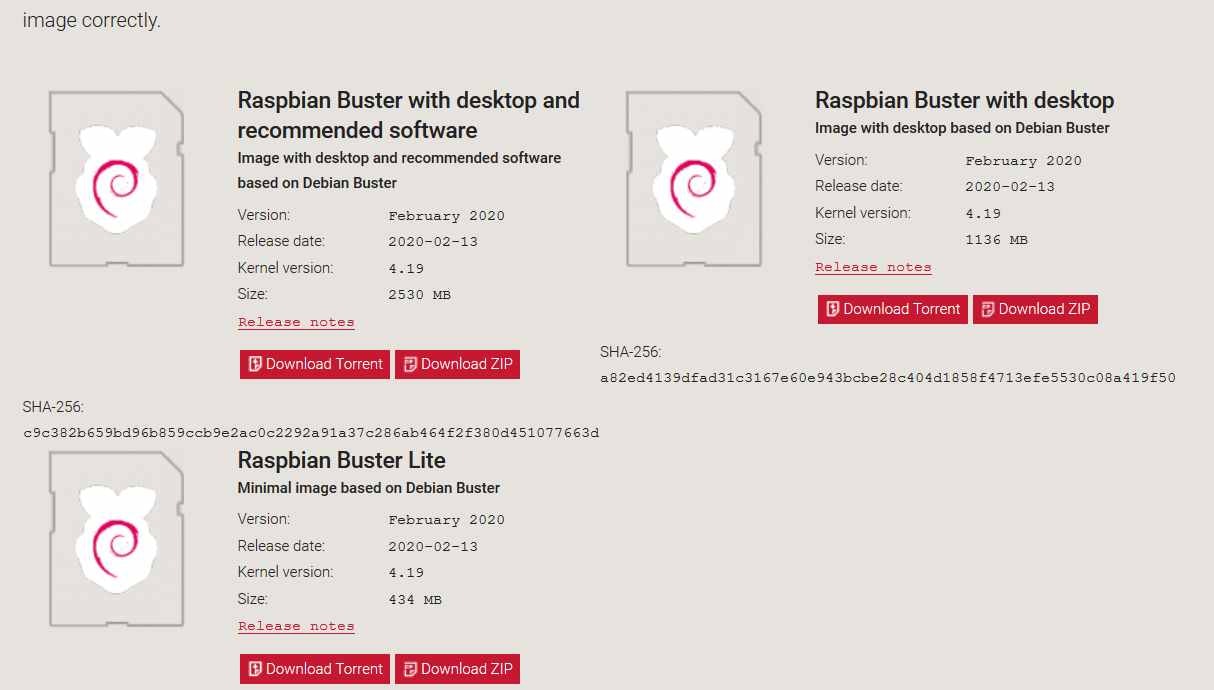Click the Raspbian Buster with desktop title
The width and height of the screenshot is (1214, 690).
(964, 100)
